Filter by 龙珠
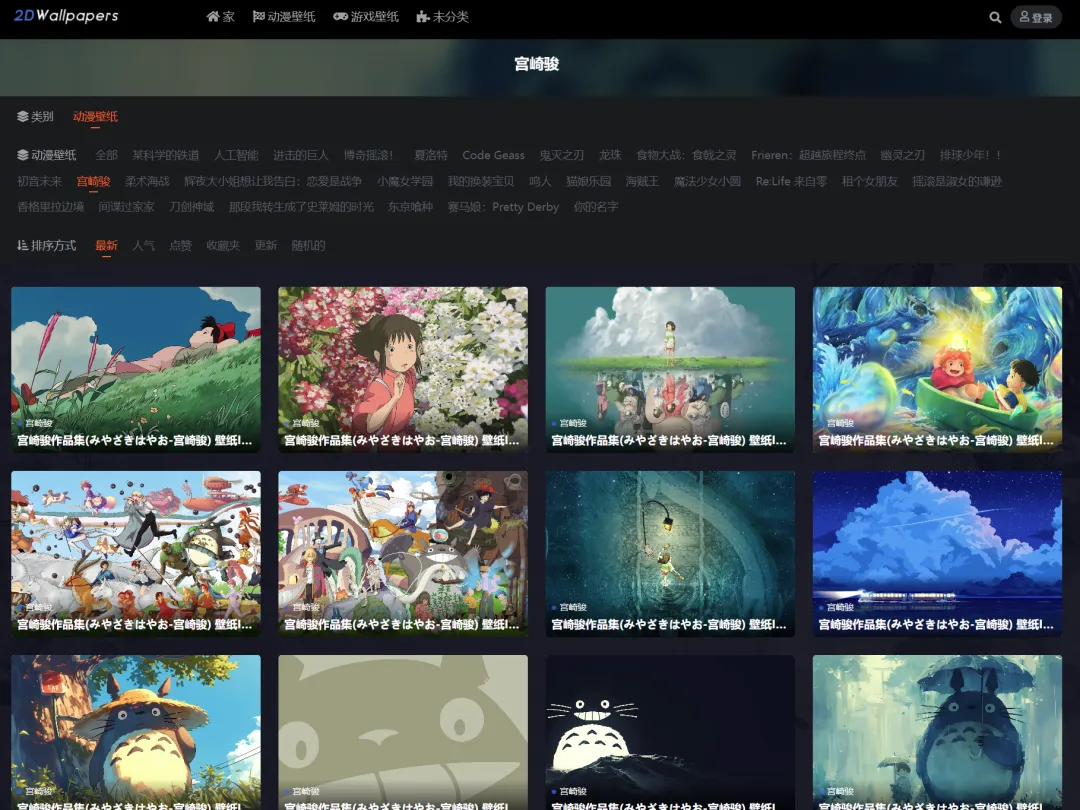Image resolution: width=1080 pixels, height=810 pixels. point(610,155)
